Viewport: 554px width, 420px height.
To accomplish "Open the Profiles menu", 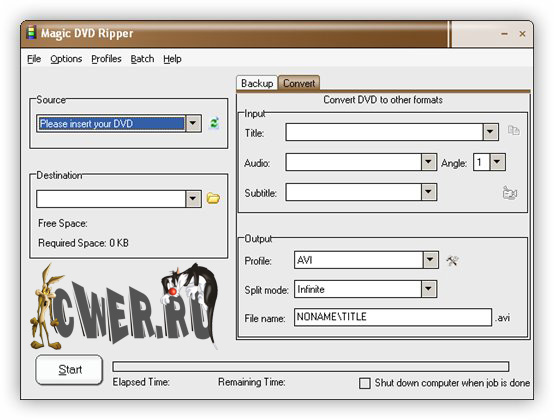I will tap(106, 59).
